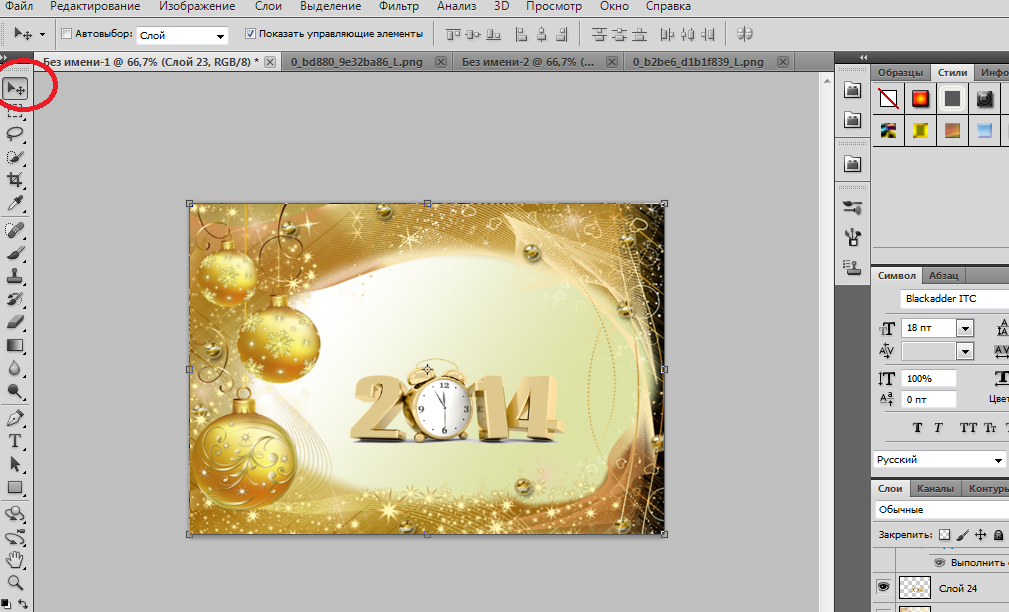Open the Русский language dropdown
This screenshot has width=1009, height=612.
(x=940, y=459)
